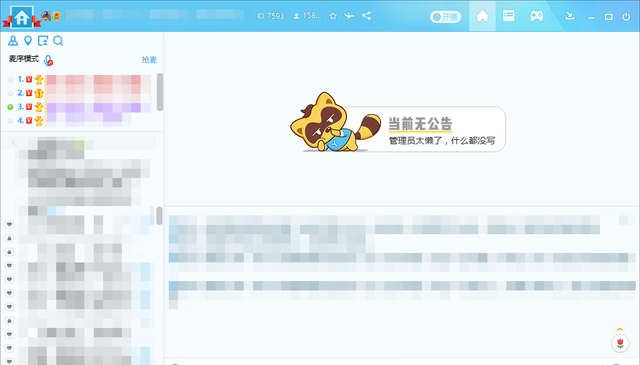Select the status circle of mic queue row 2
The width and height of the screenshot is (640, 365).
(10, 93)
